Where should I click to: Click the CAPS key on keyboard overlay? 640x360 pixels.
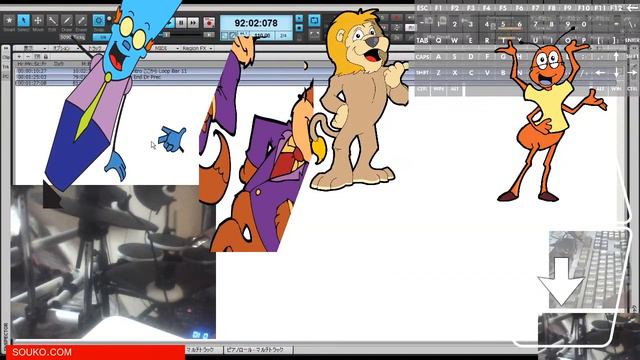423,56
